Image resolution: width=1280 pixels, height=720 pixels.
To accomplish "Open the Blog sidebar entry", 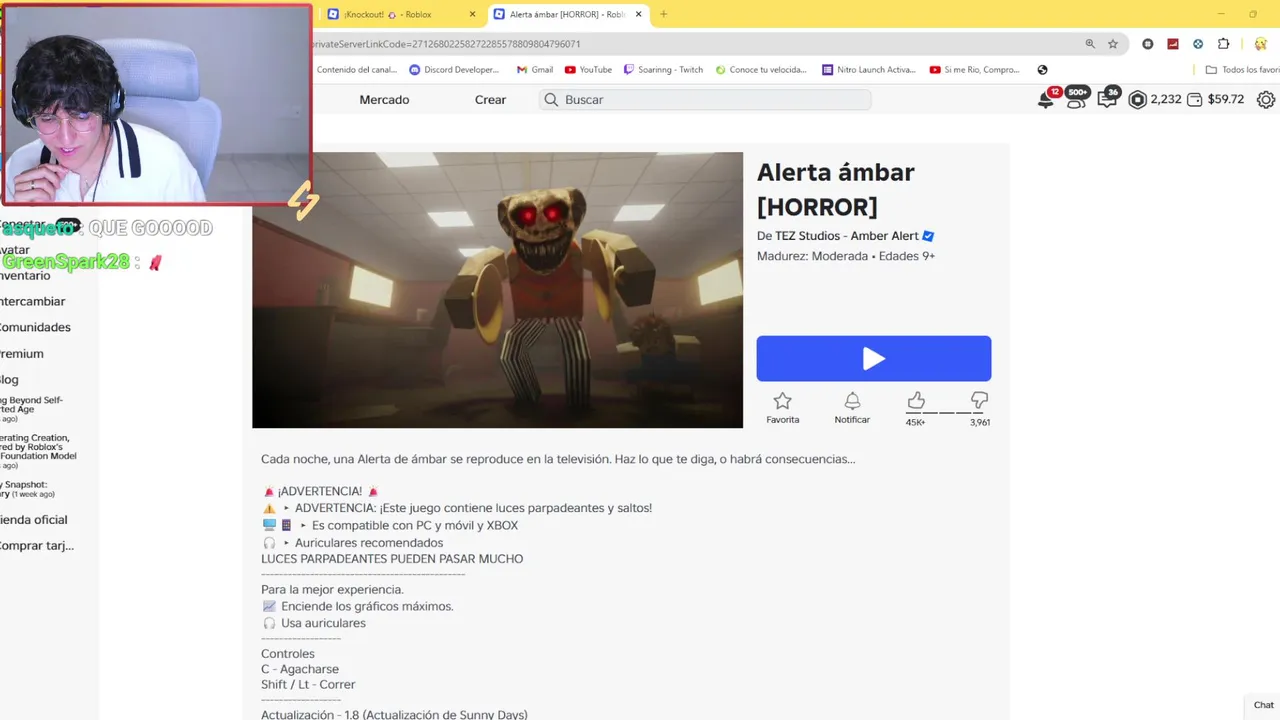I will click(x=10, y=379).
